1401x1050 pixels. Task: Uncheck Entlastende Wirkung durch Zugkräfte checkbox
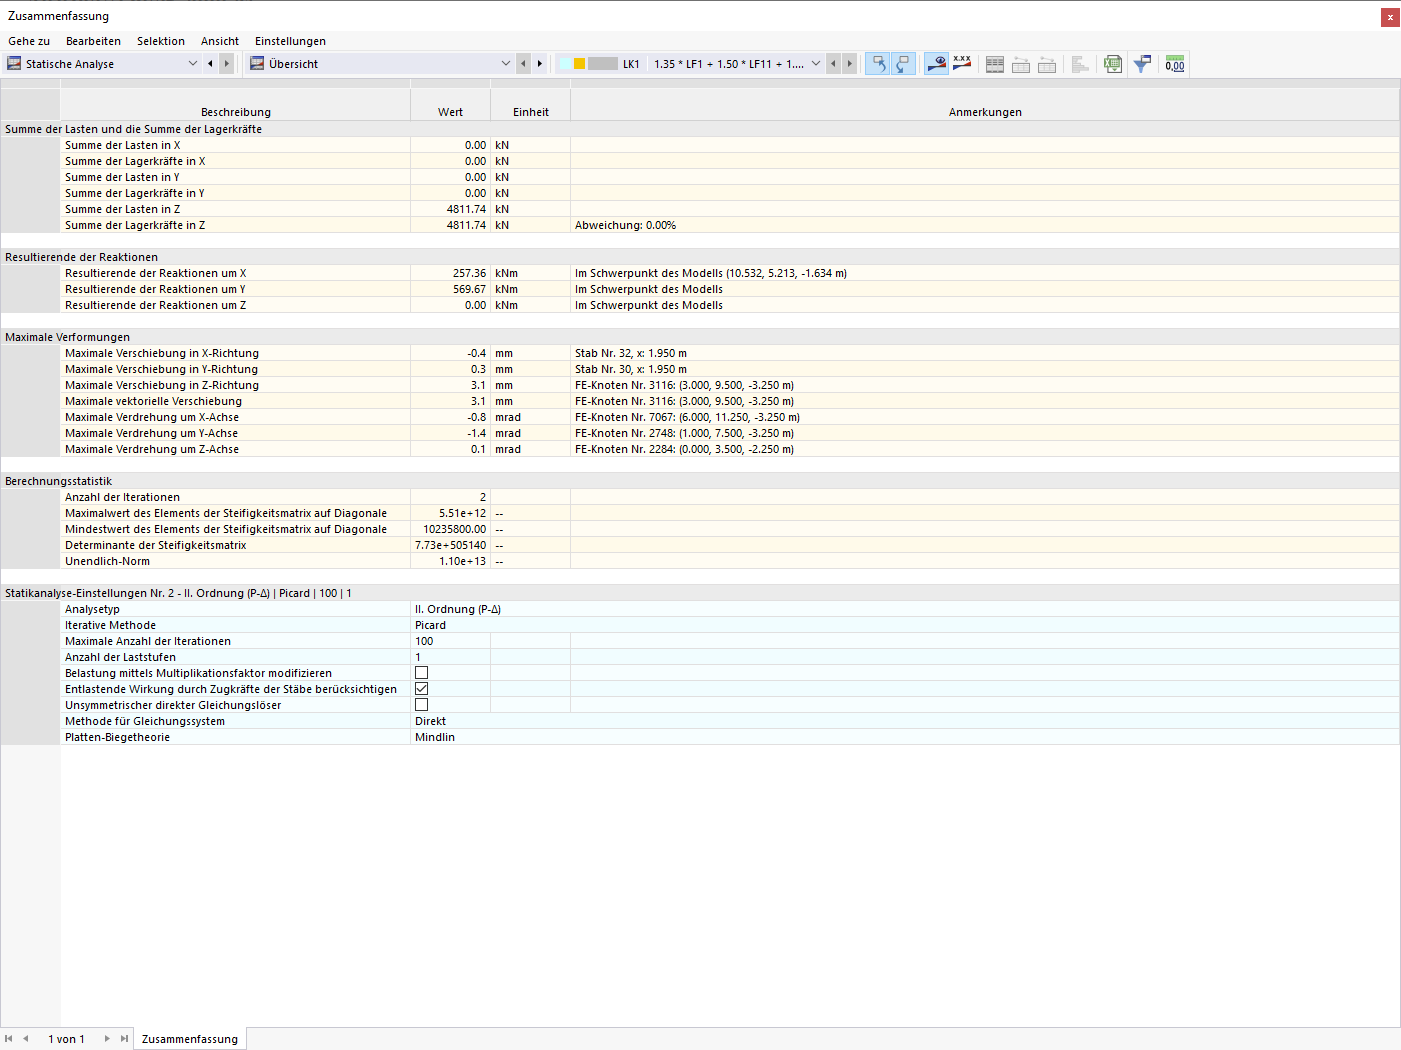(x=421, y=689)
